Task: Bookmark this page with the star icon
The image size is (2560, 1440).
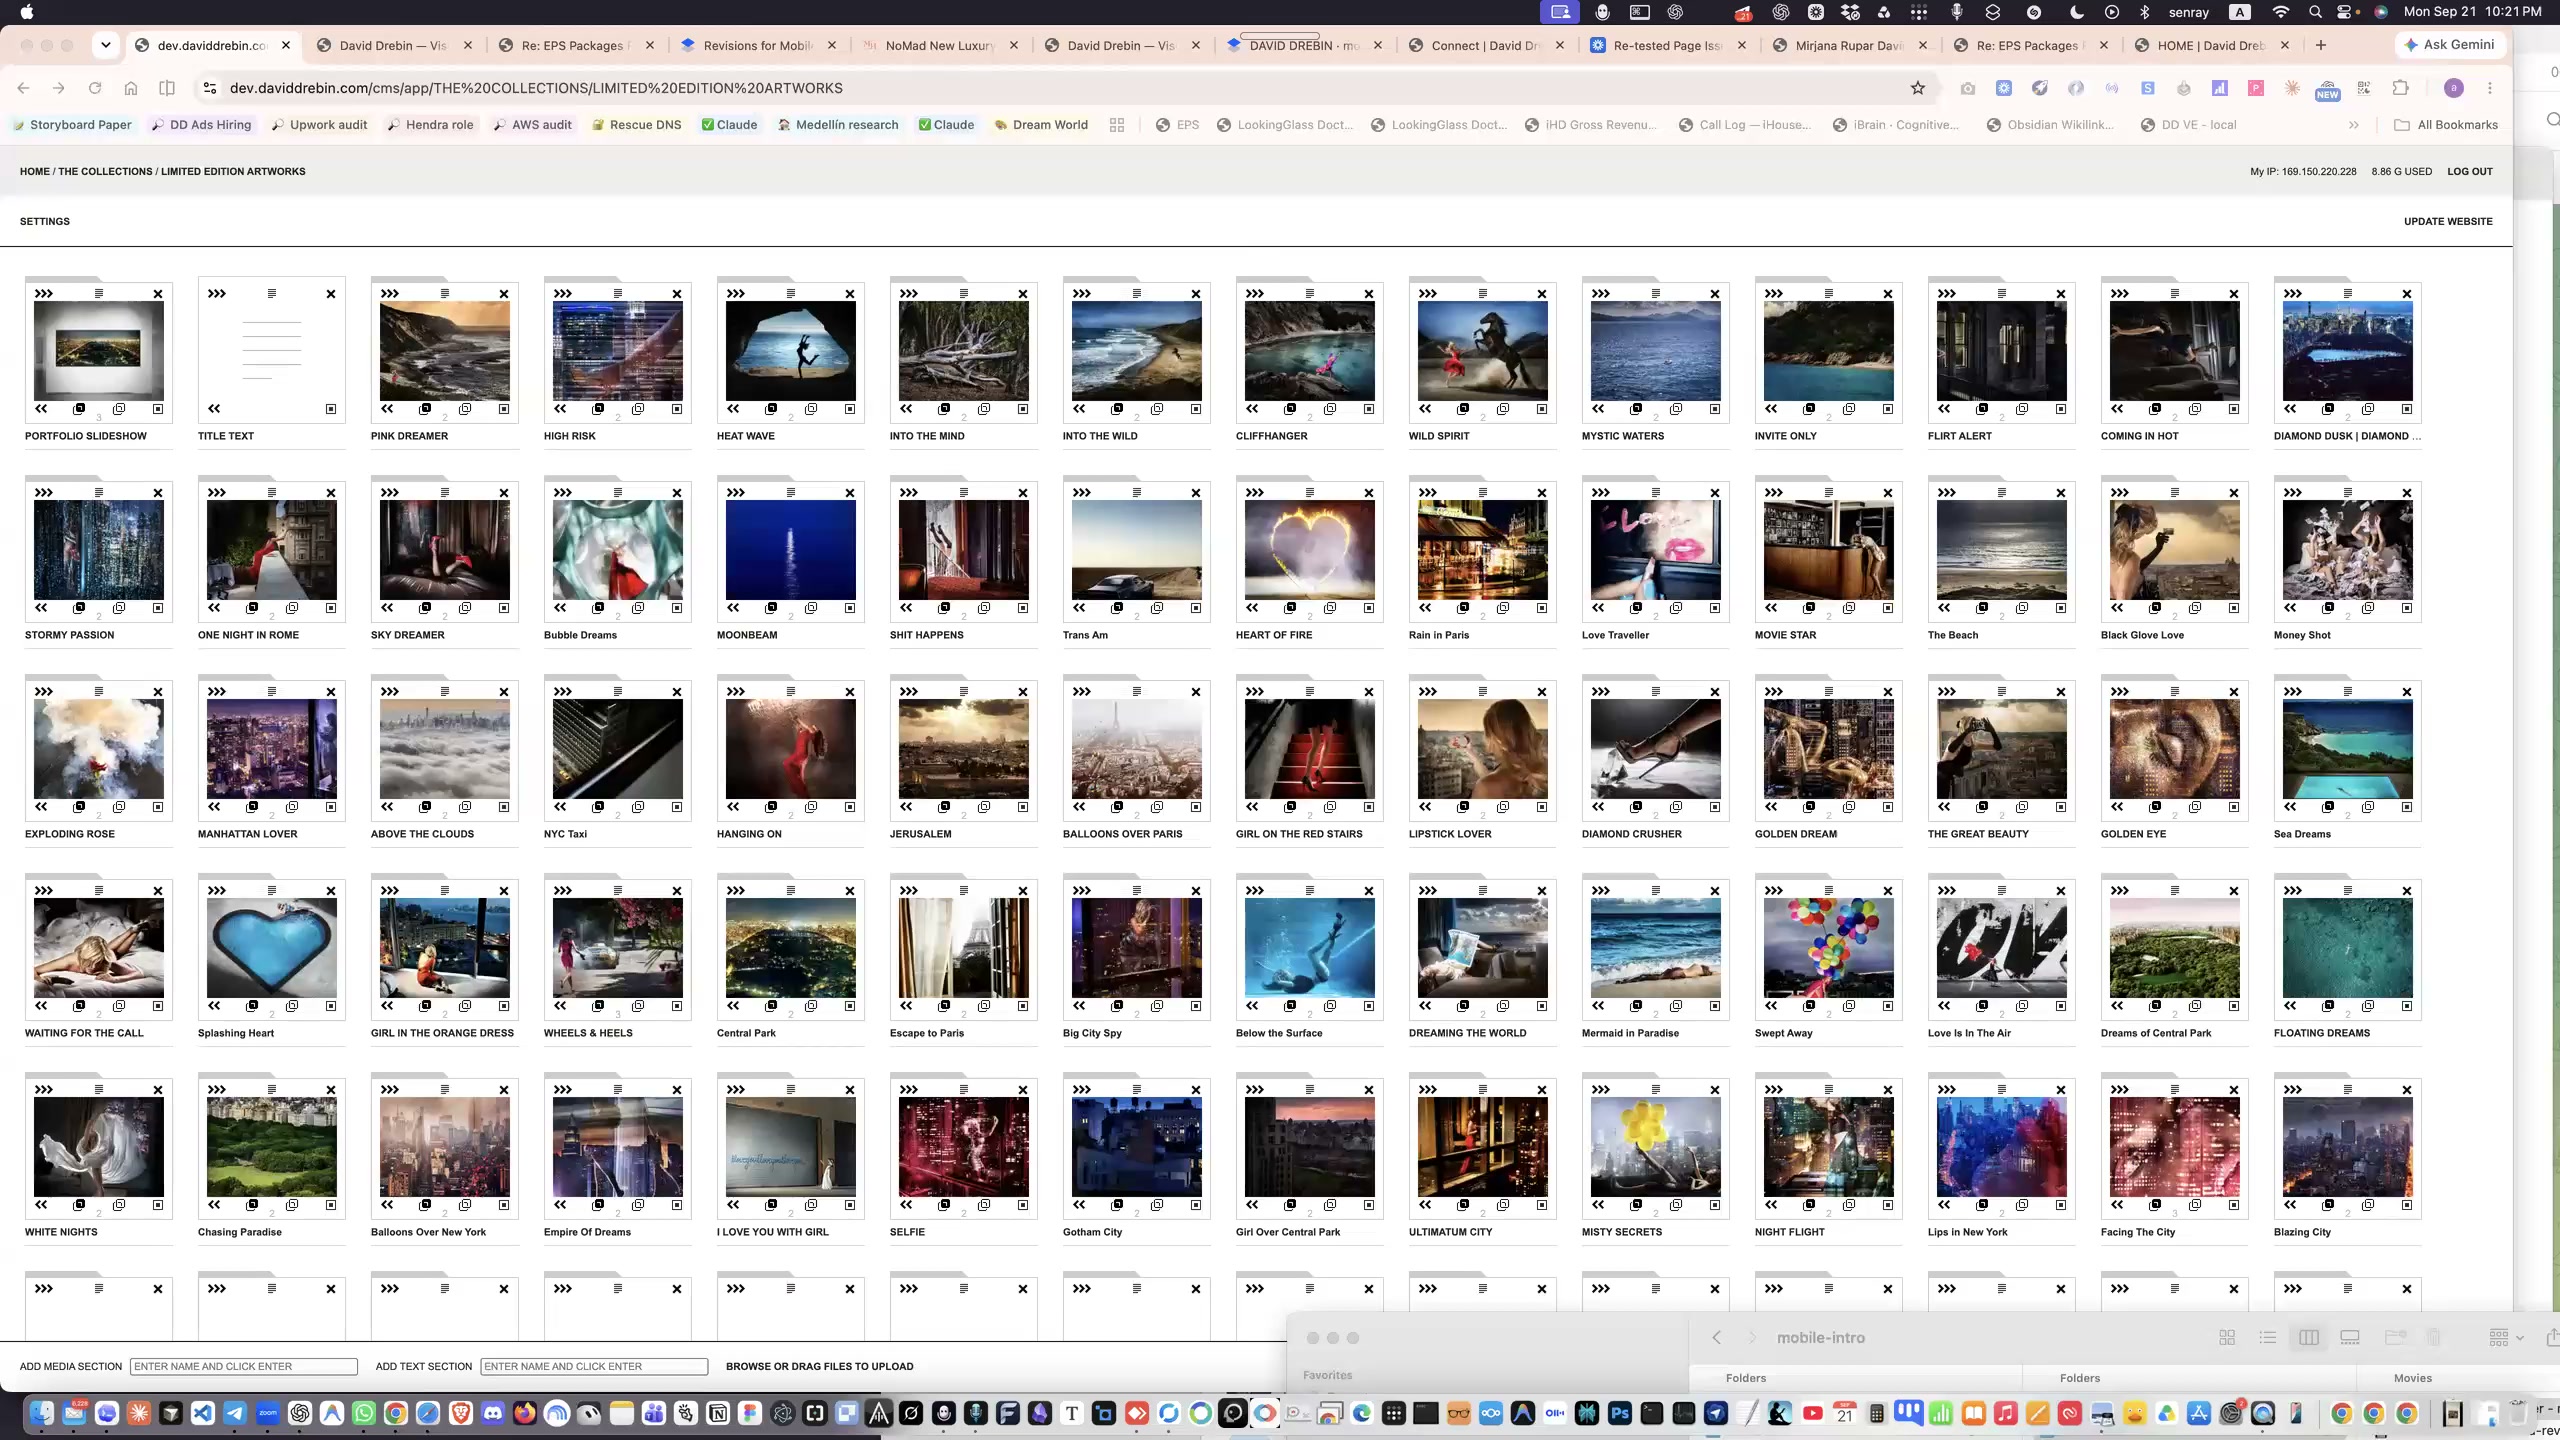Action: point(1917,88)
